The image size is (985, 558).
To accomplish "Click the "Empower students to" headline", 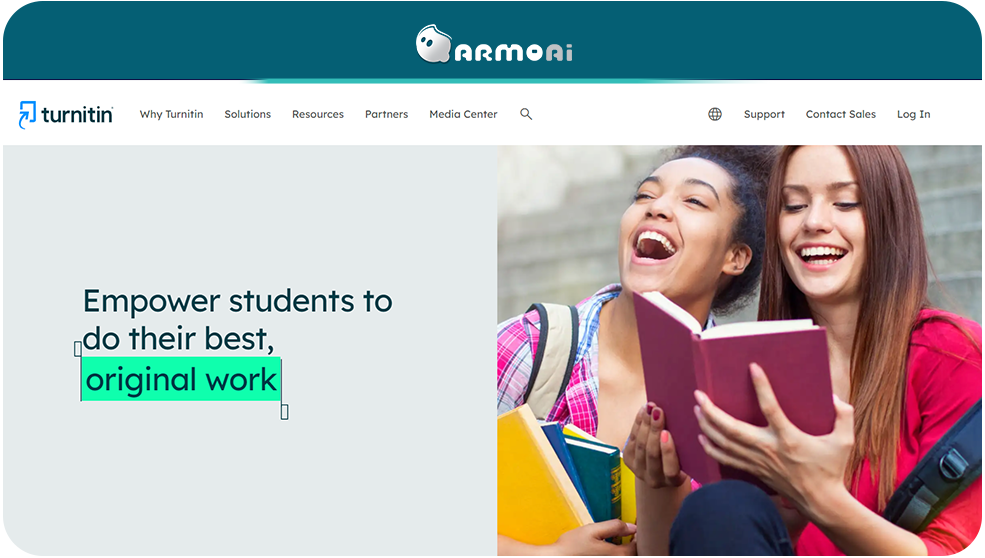I will tap(237, 301).
